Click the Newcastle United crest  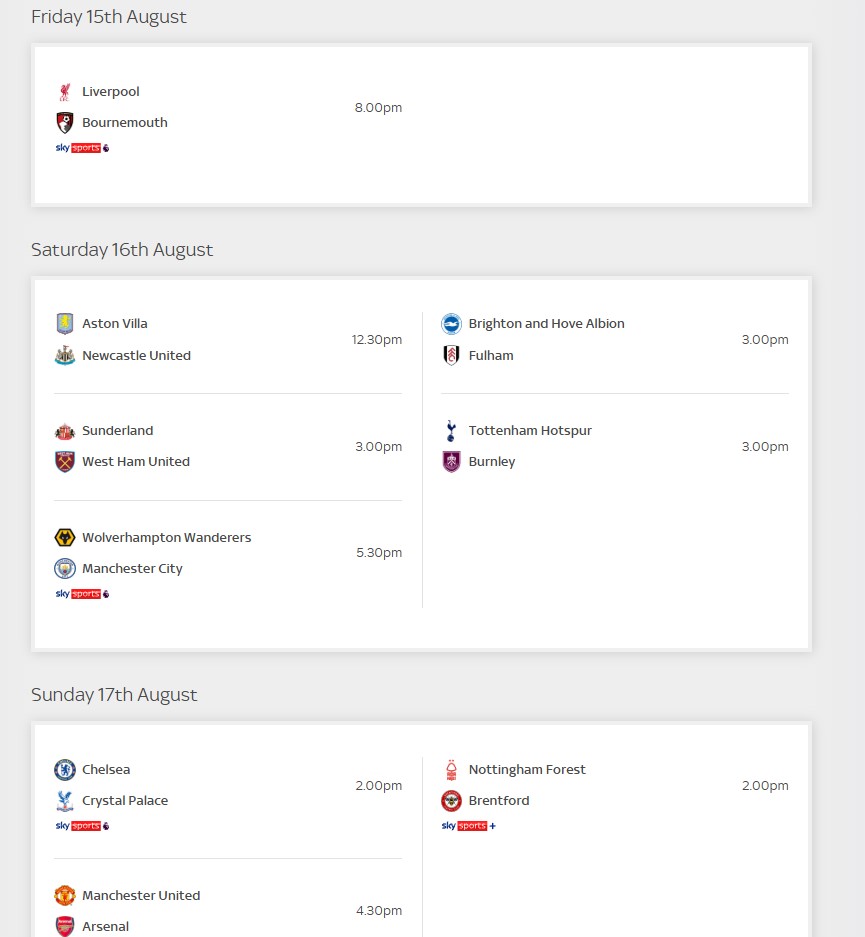65,355
